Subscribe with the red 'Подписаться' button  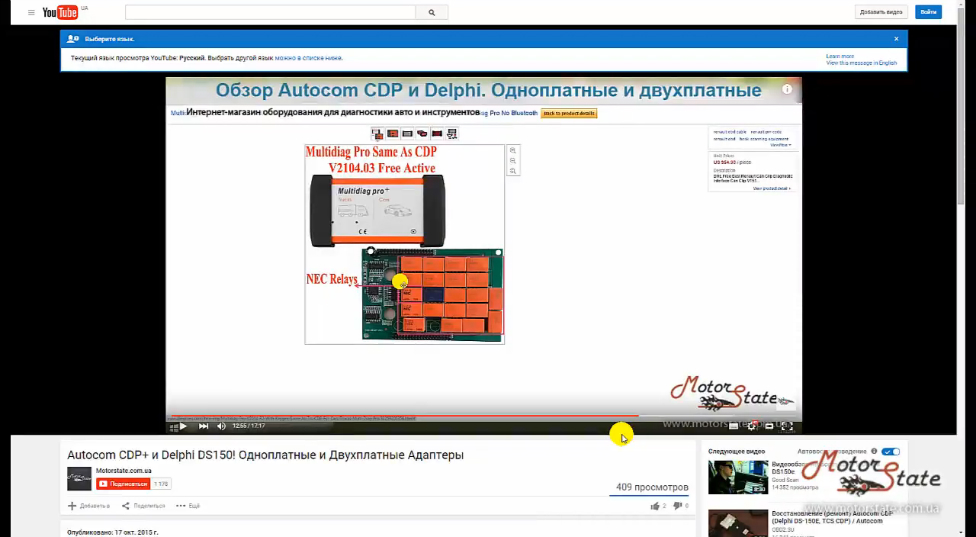[x=123, y=483]
